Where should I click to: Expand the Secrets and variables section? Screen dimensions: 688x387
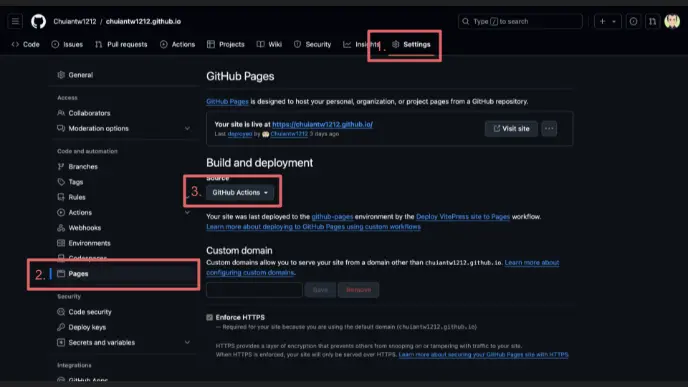[187, 342]
